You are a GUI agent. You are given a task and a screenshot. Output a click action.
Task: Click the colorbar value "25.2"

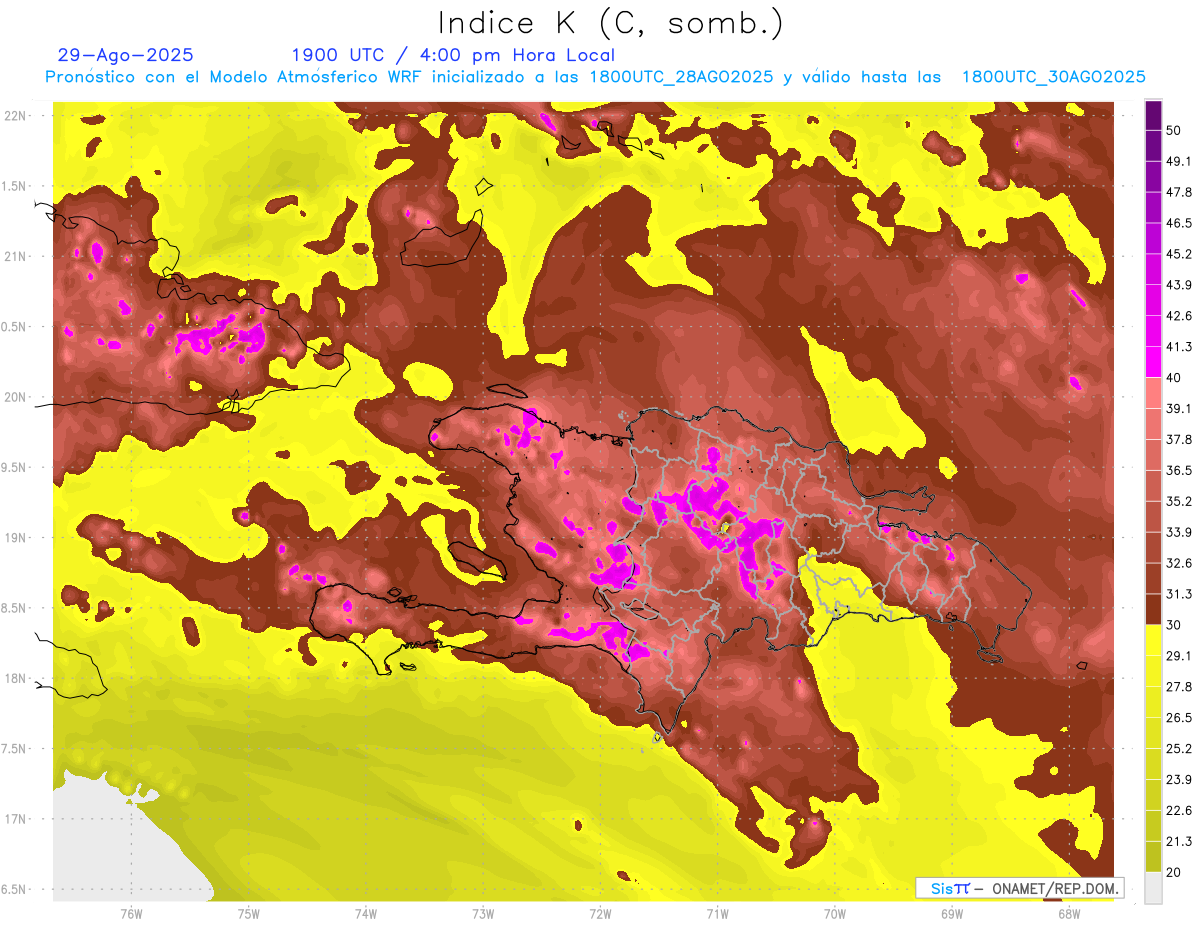tap(1179, 749)
